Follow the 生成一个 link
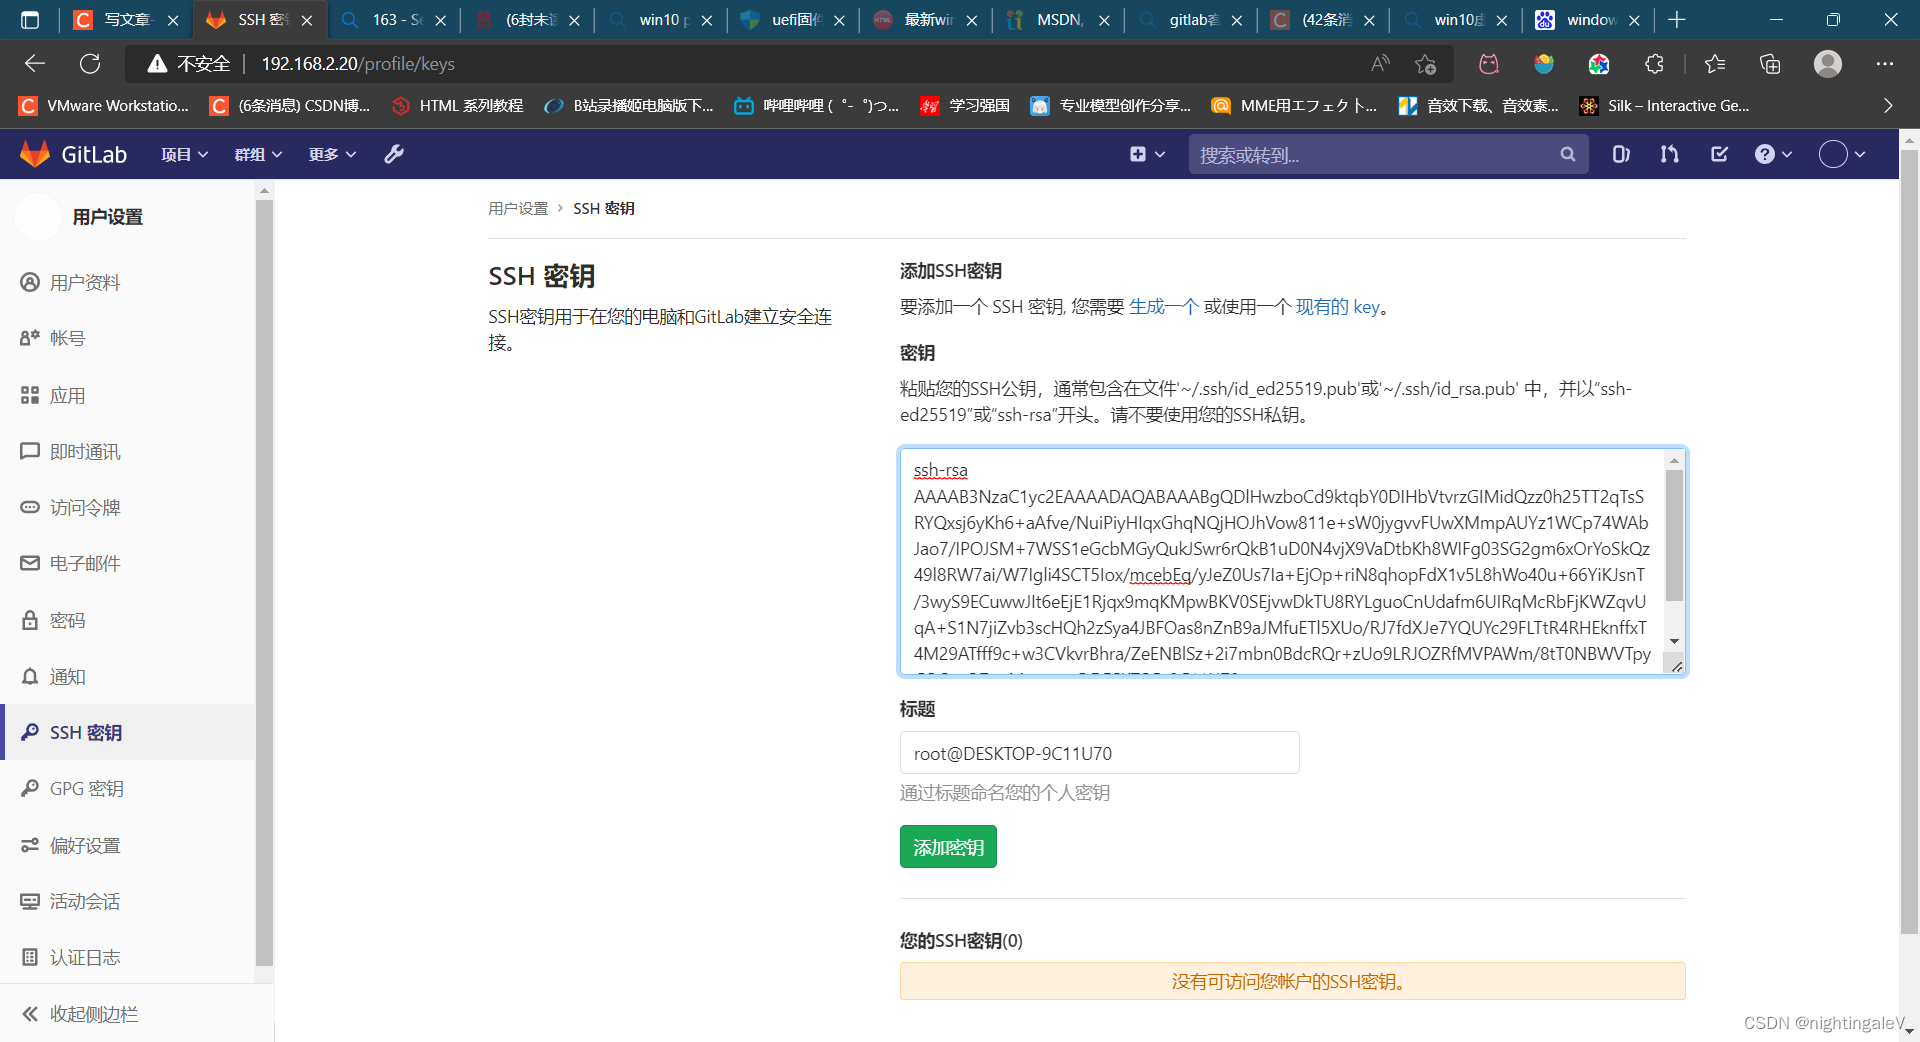The width and height of the screenshot is (1920, 1042). (x=1163, y=307)
